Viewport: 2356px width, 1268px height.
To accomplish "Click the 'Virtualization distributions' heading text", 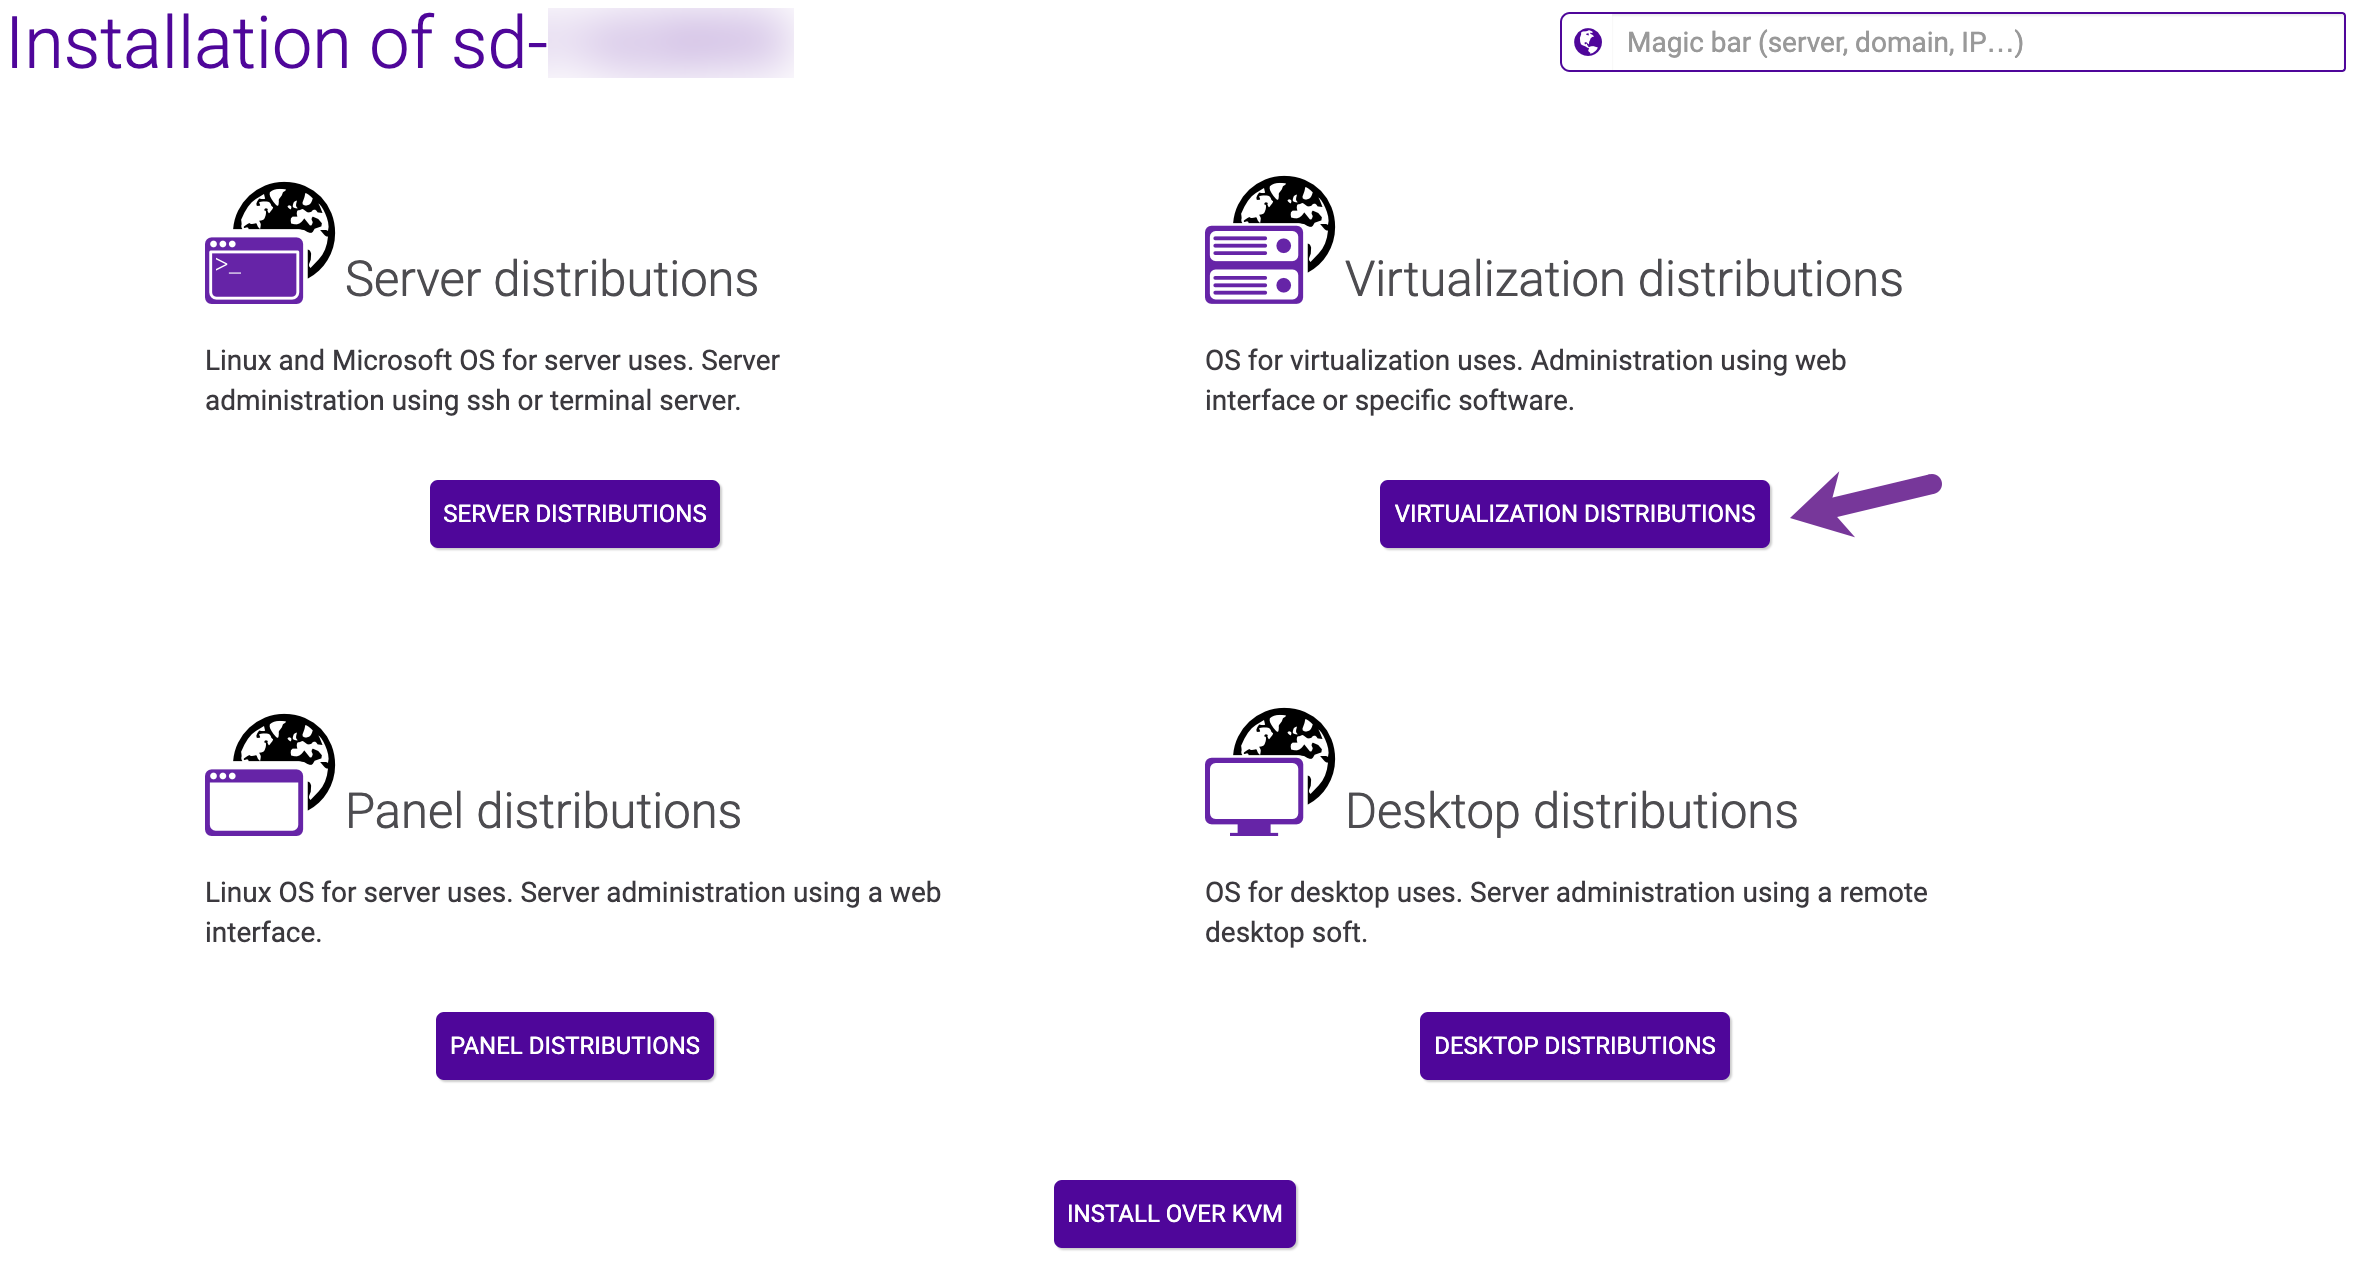I will [1623, 279].
